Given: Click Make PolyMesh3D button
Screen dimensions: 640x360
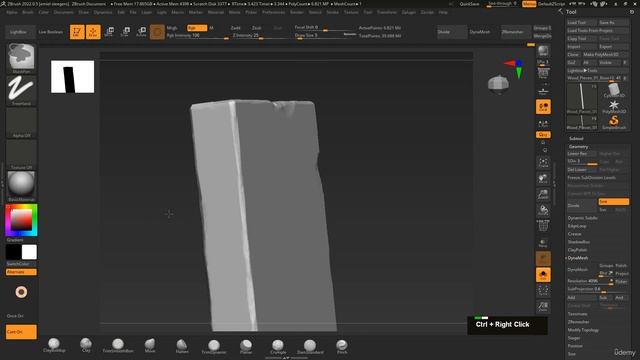Looking at the screenshot, I should [606, 54].
